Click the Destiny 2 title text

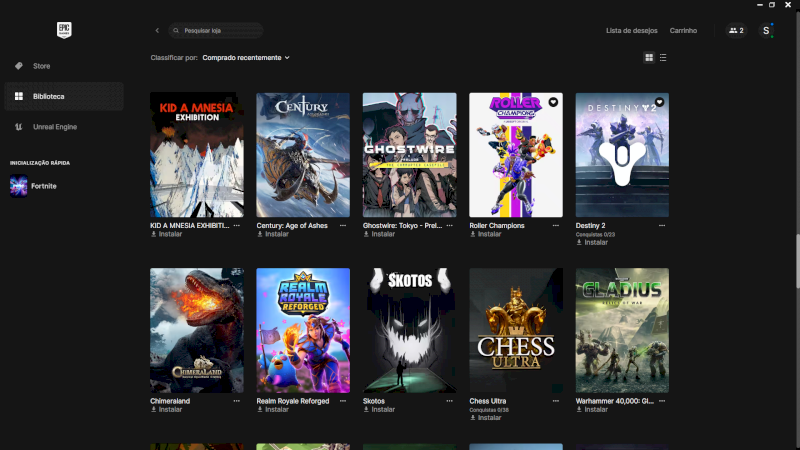[x=590, y=226]
